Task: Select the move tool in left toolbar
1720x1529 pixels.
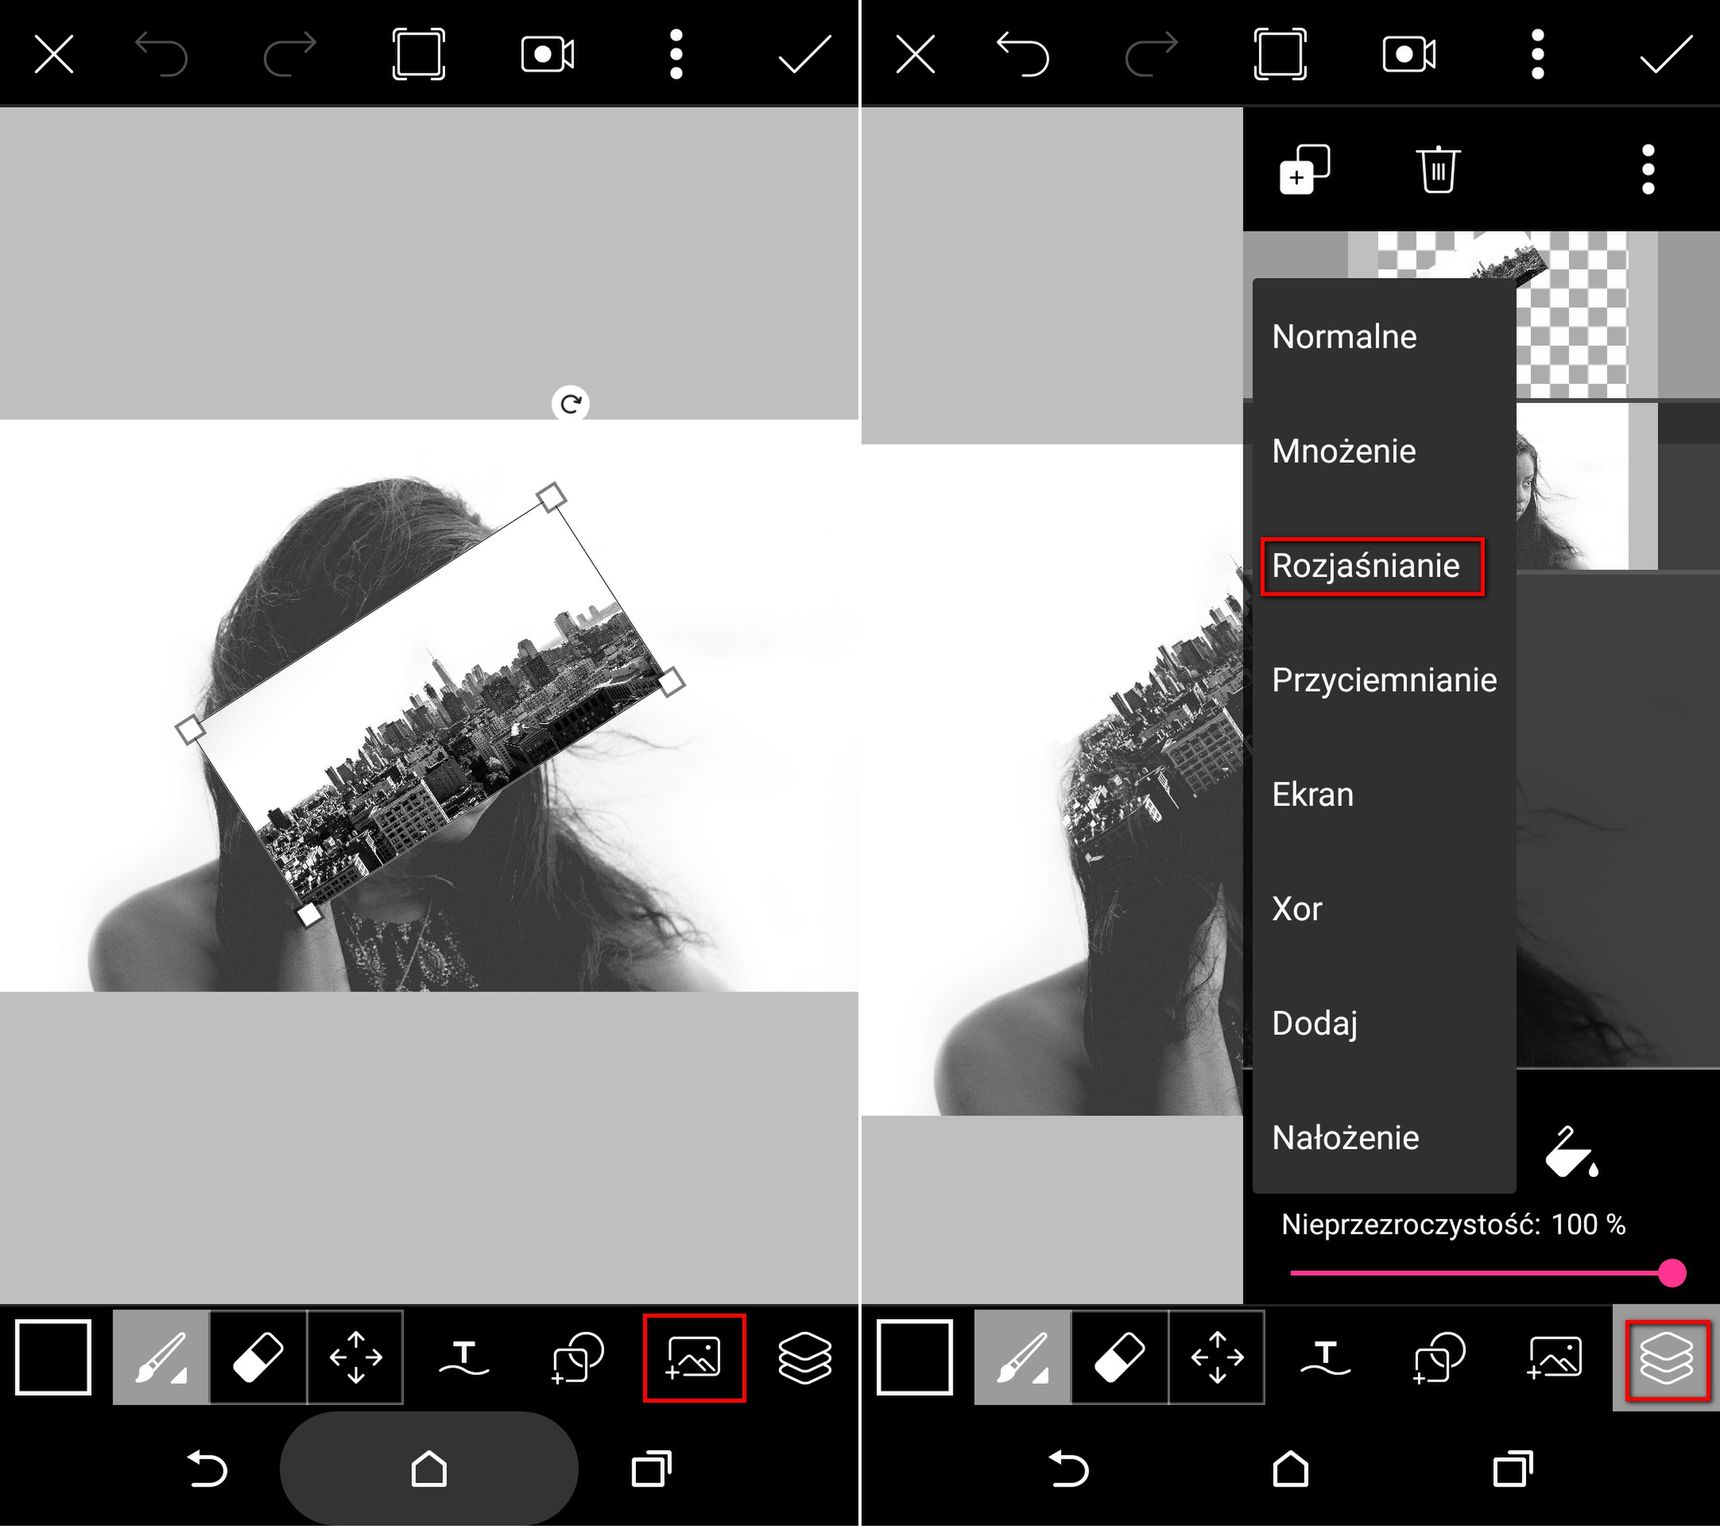Action: click(x=356, y=1358)
